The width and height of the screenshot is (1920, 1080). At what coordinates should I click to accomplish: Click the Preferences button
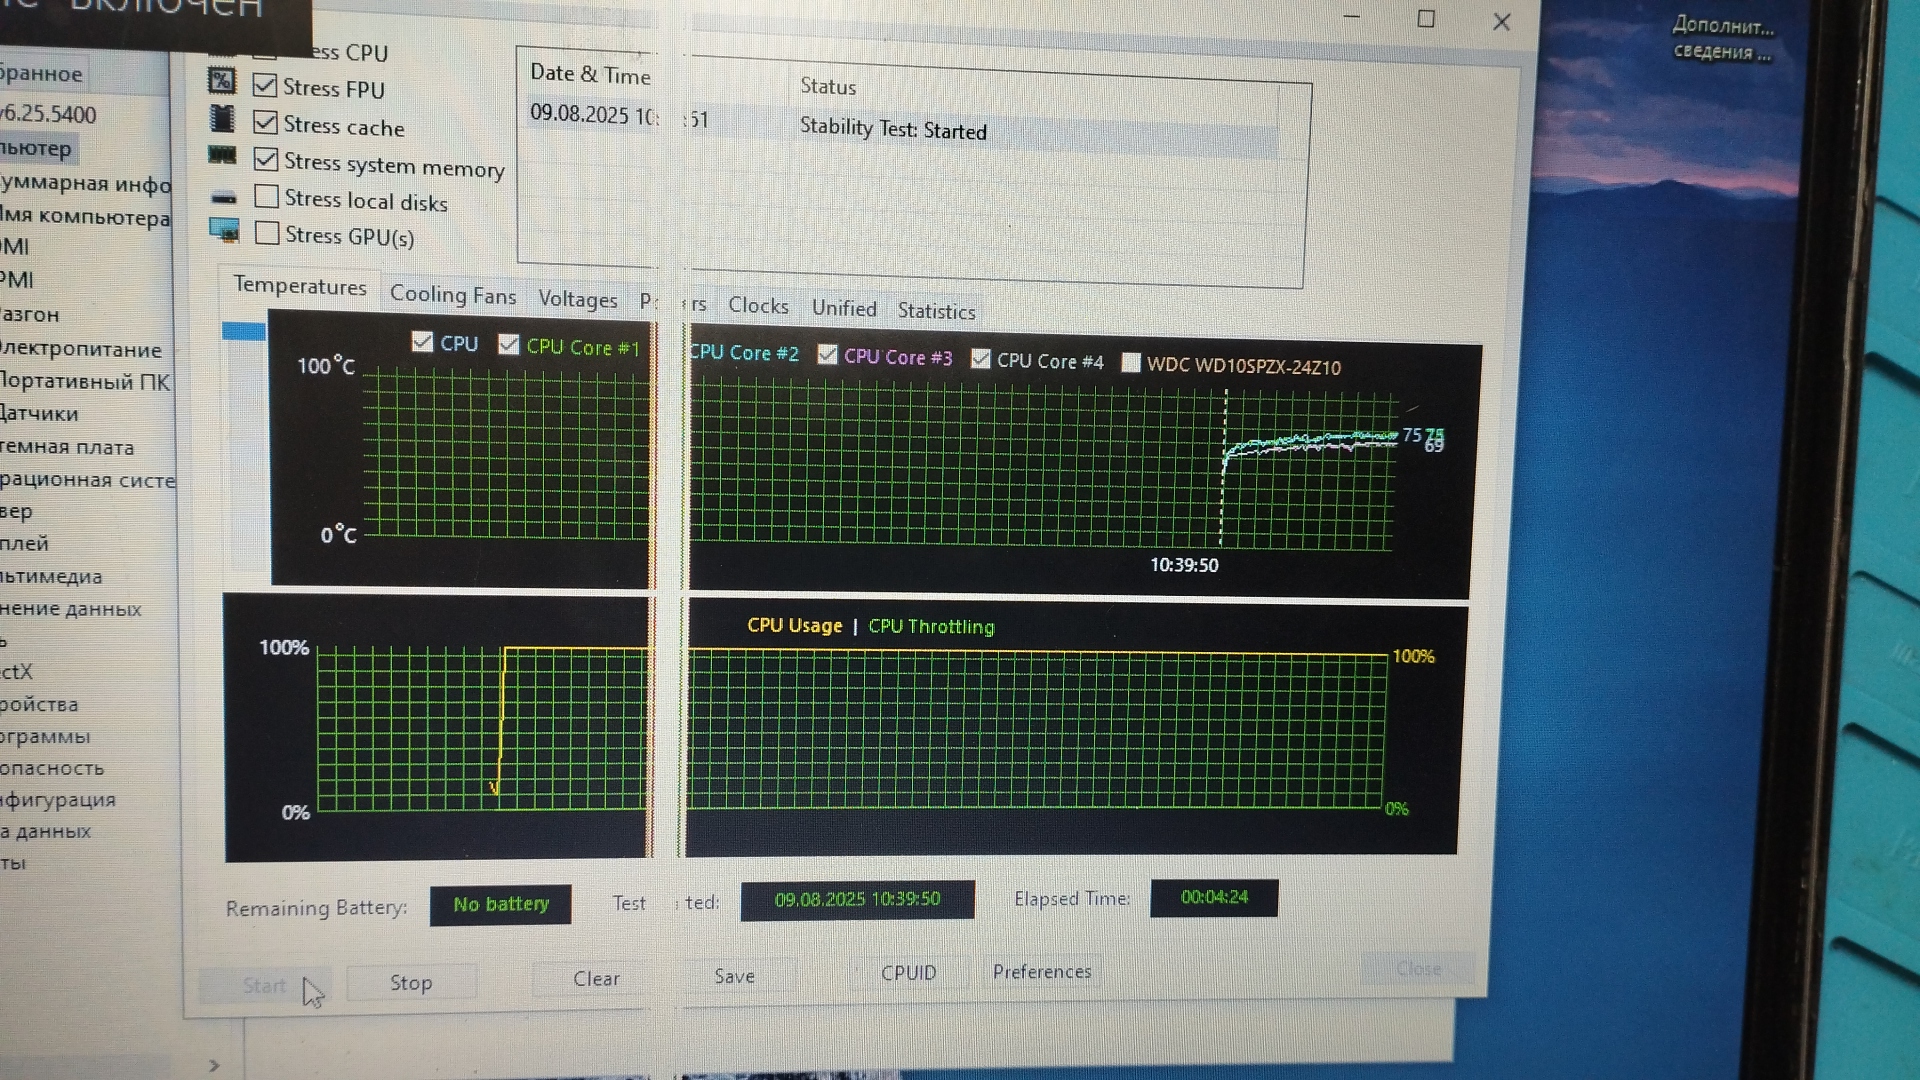click(1041, 972)
